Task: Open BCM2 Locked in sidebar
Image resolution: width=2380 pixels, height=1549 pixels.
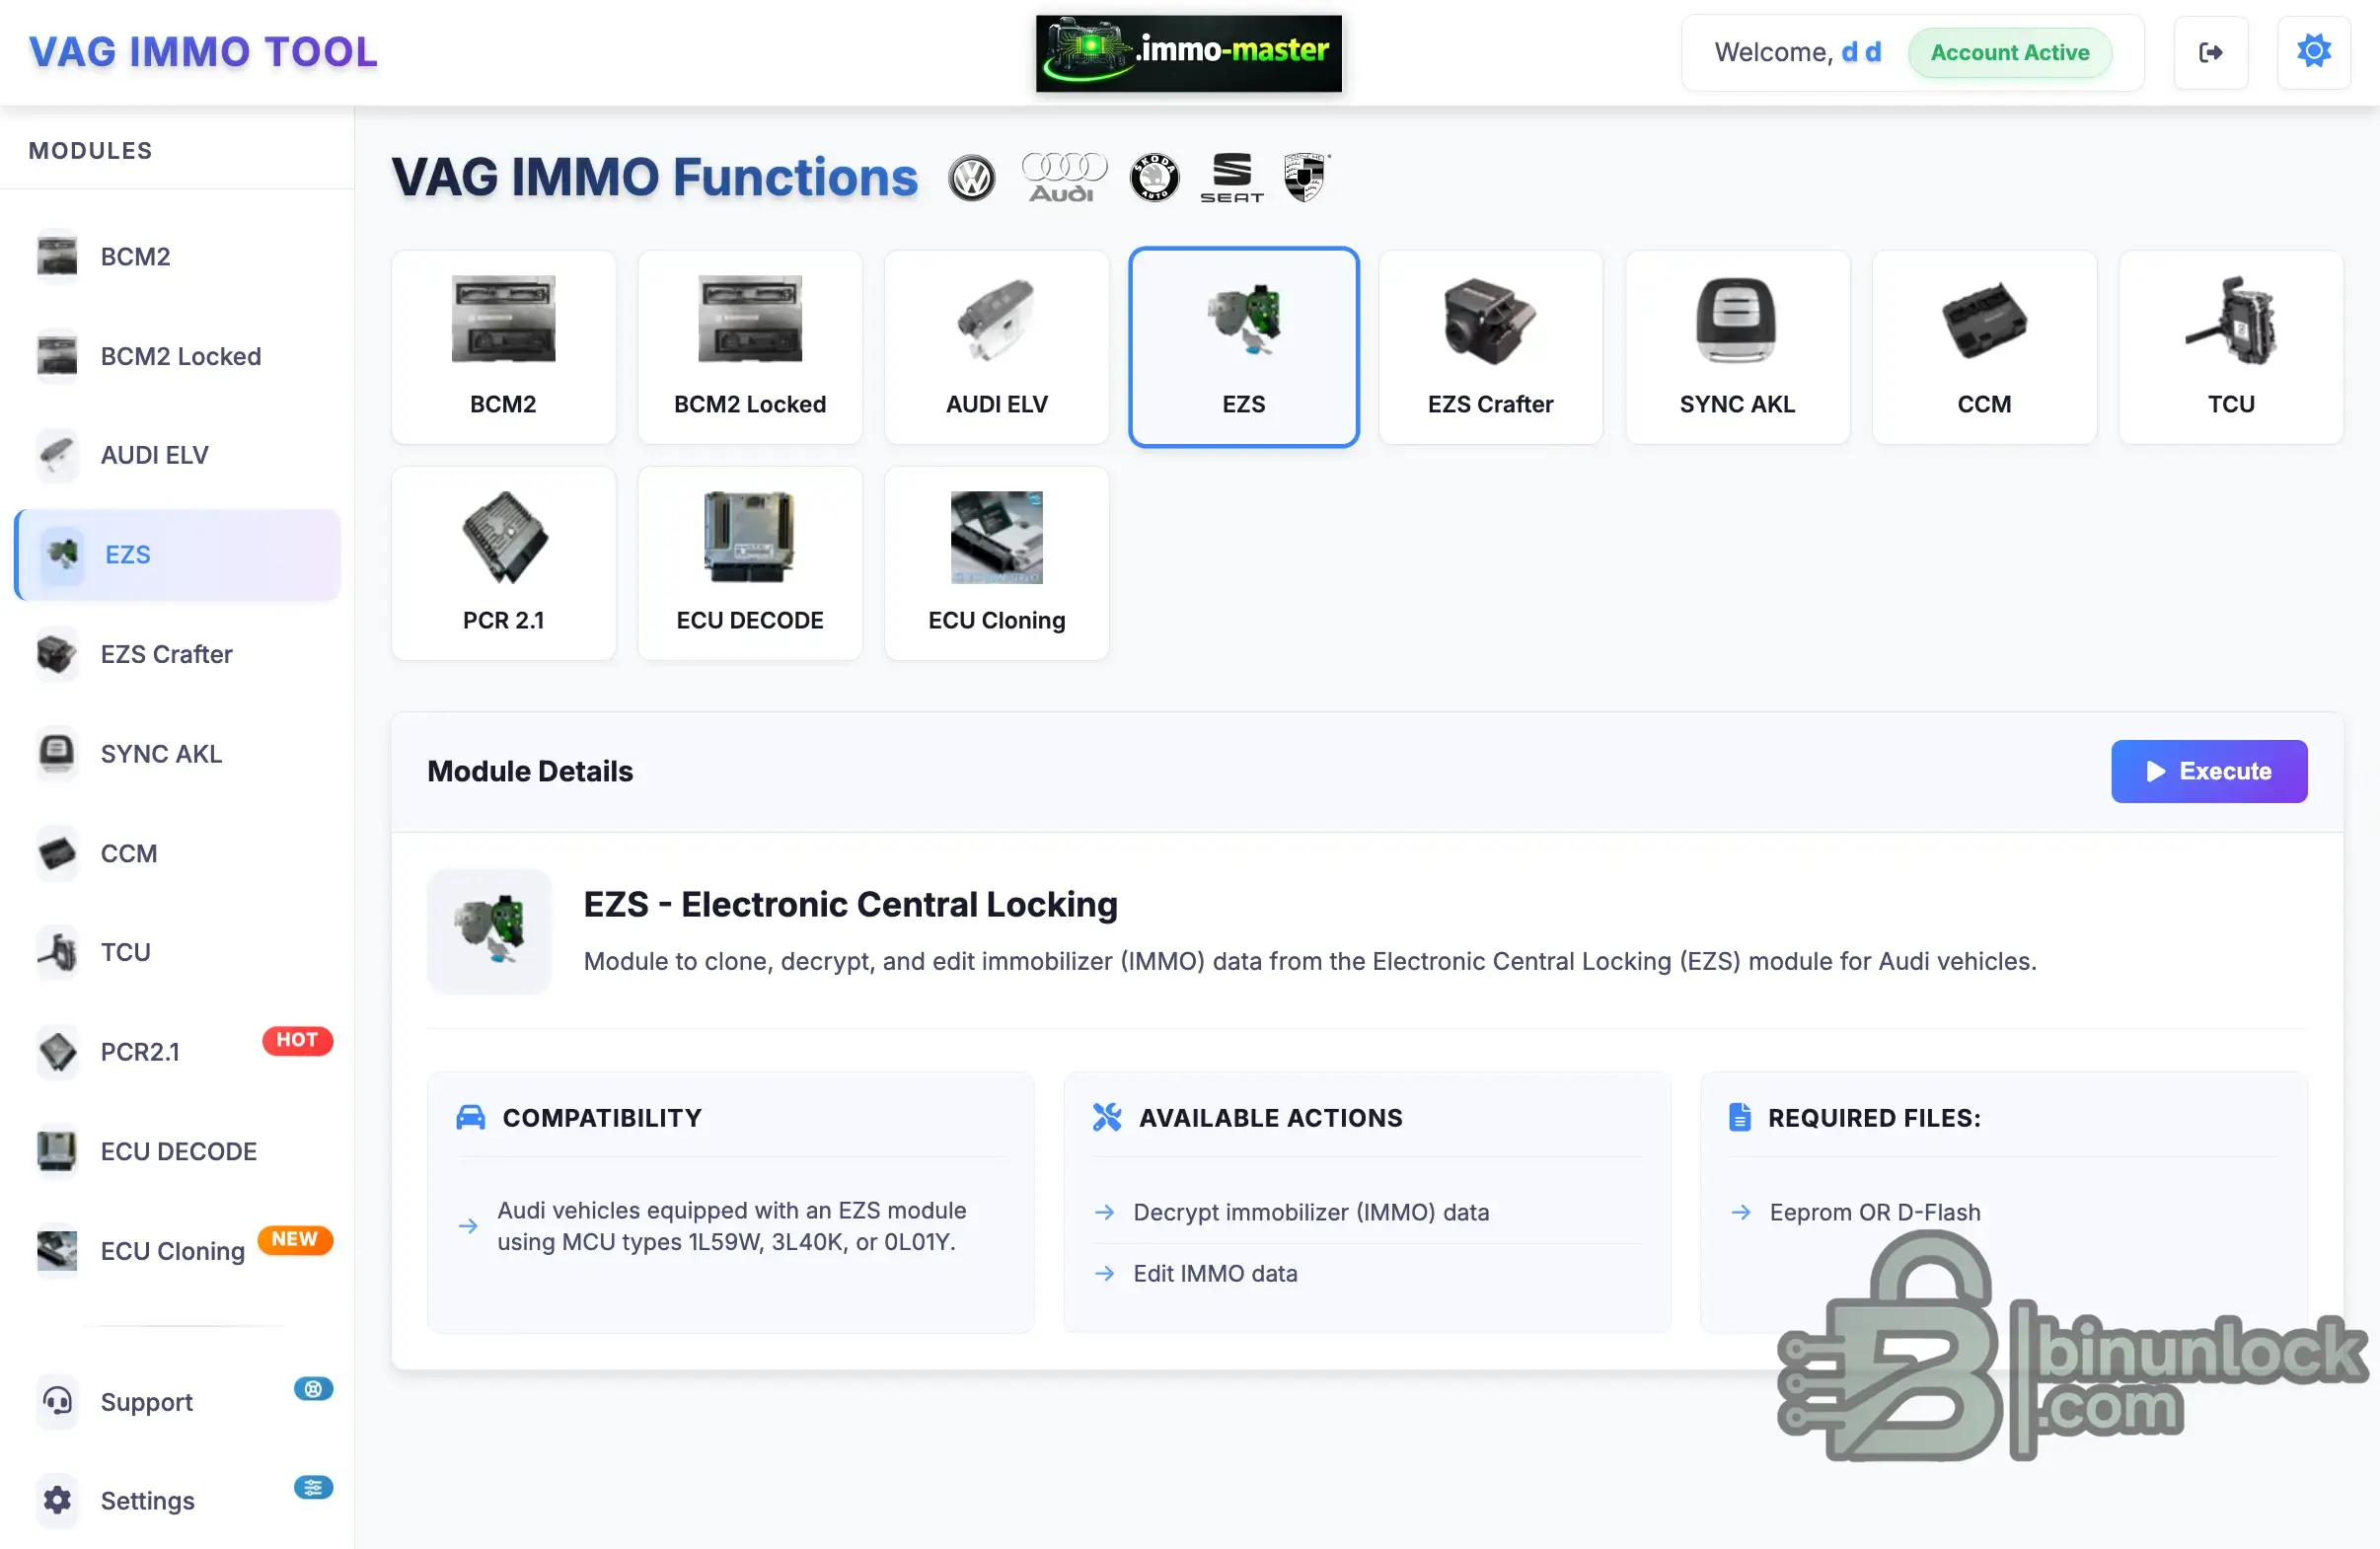Action: 180,356
